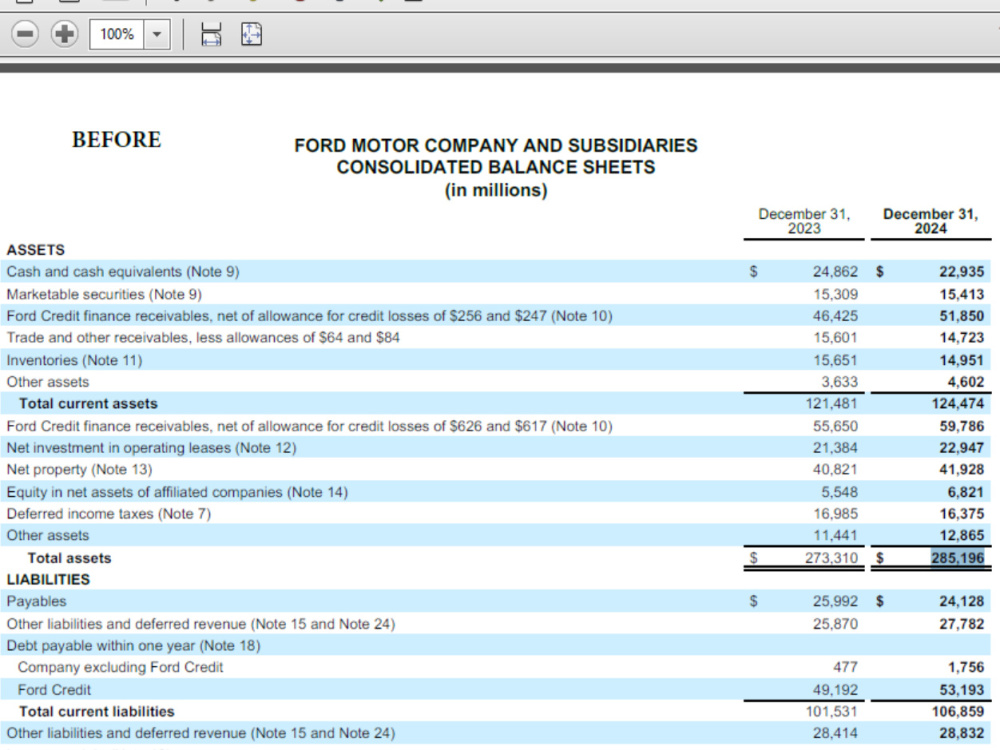Viewport: 1000px width, 750px height.
Task: Click the Cash and cash equivalents row label
Action: [x=123, y=272]
